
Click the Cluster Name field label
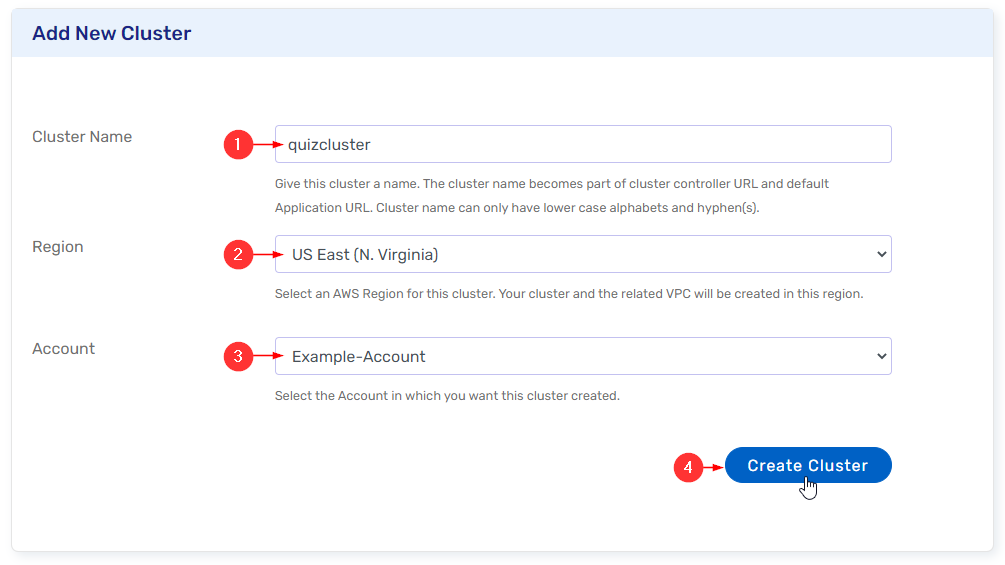pyautogui.click(x=82, y=137)
